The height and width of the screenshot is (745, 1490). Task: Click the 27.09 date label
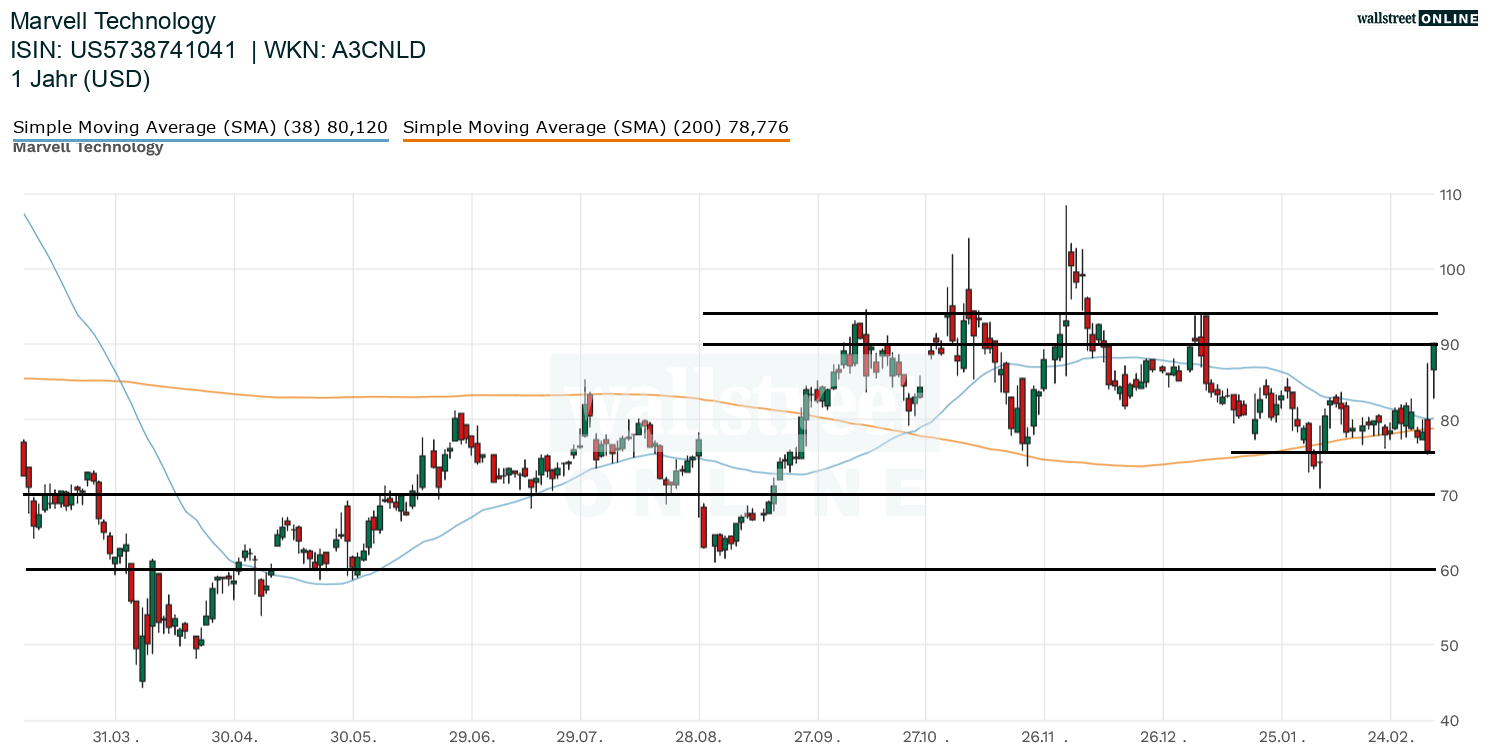point(817,737)
